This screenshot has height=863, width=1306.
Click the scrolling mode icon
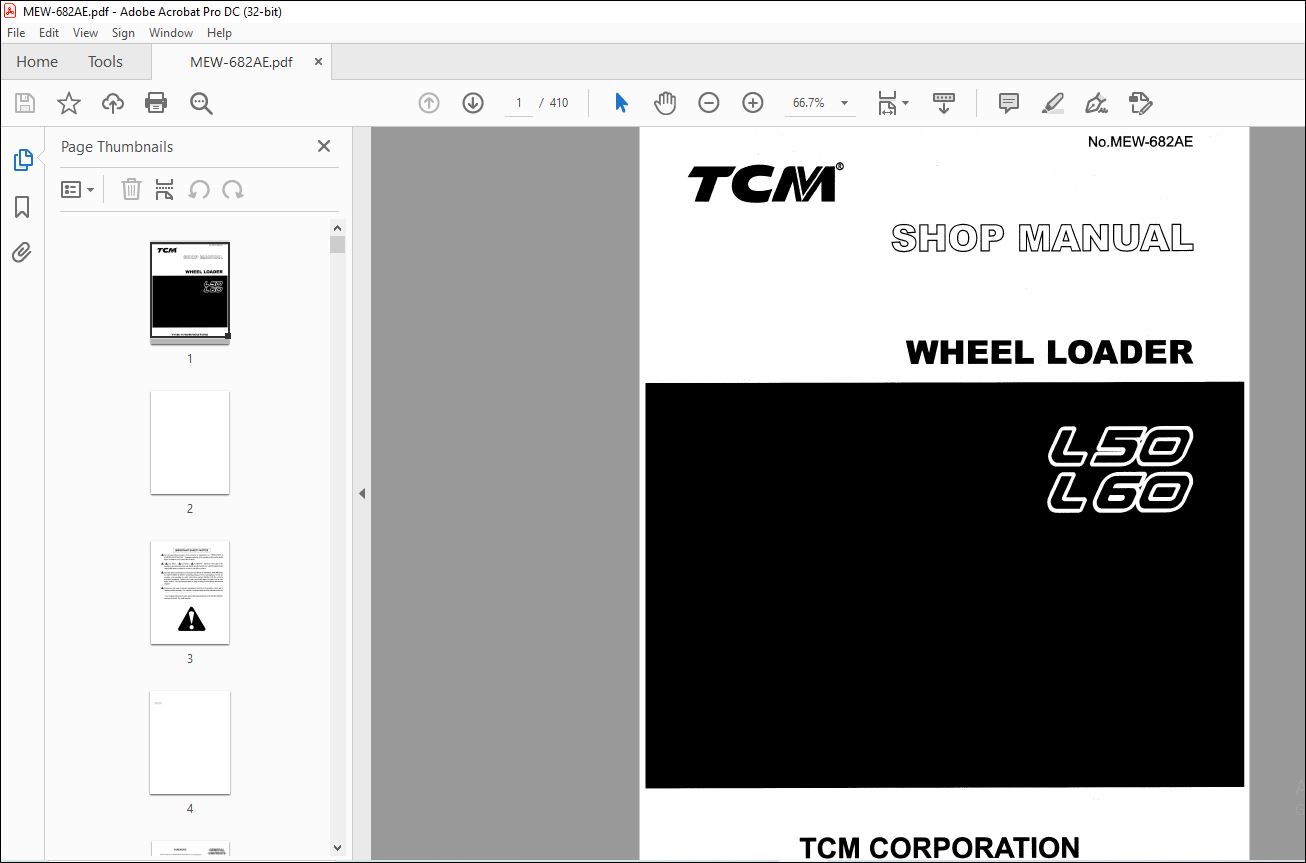click(944, 103)
